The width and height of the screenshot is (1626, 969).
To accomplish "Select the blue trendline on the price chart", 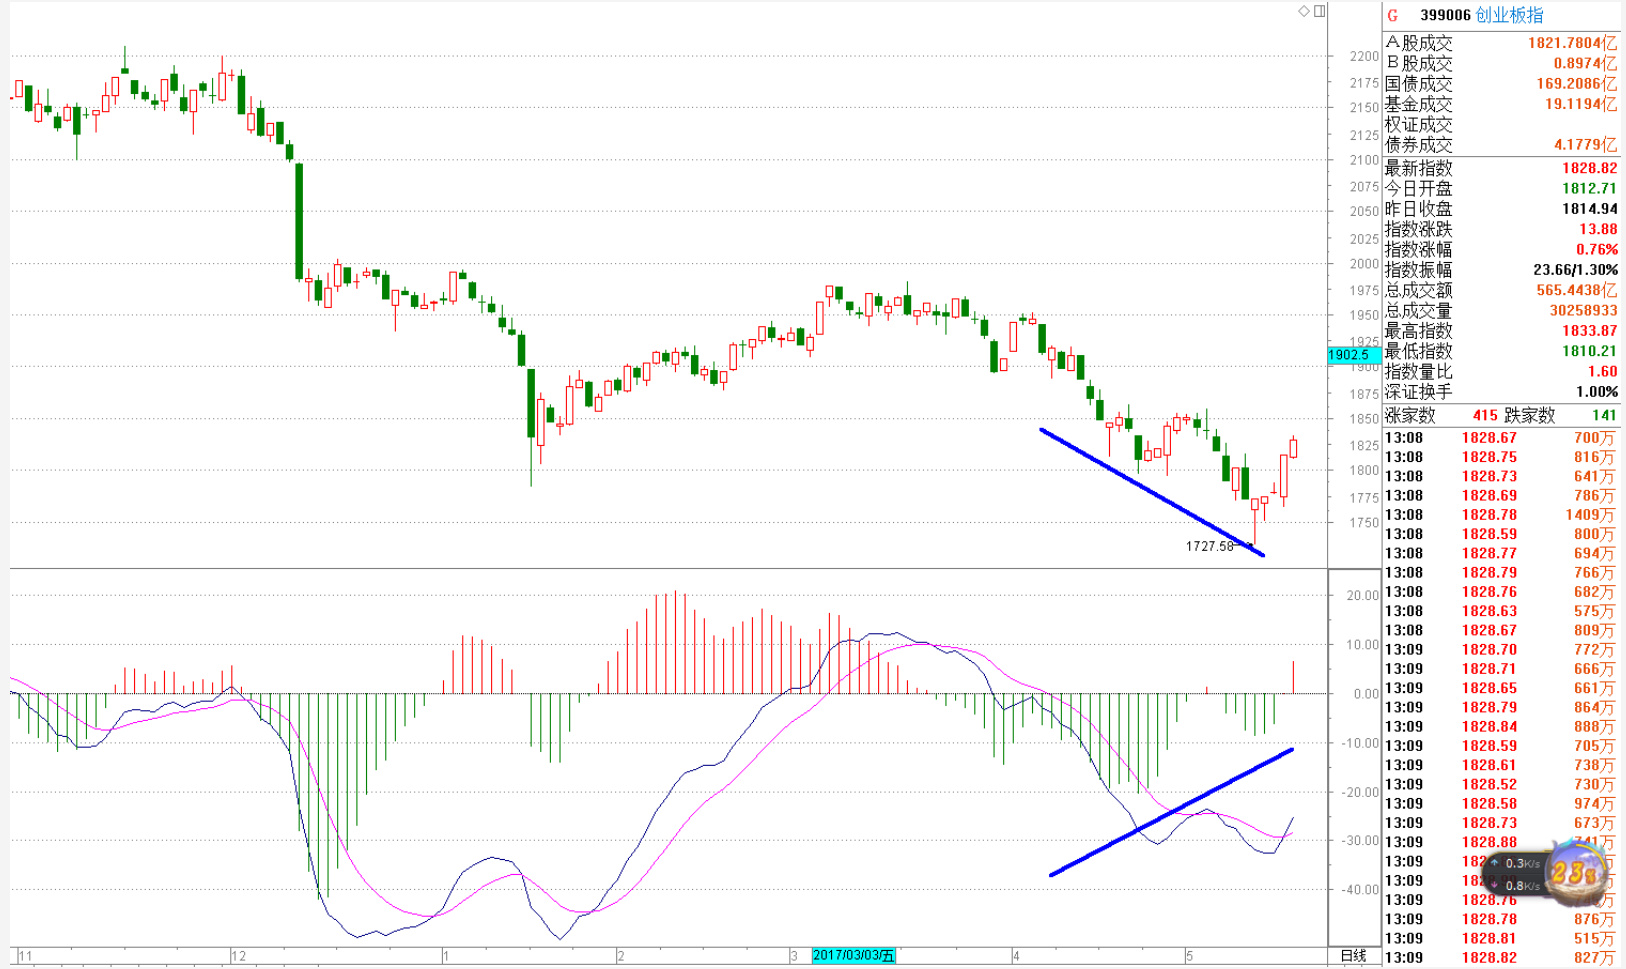I will pos(1150,491).
